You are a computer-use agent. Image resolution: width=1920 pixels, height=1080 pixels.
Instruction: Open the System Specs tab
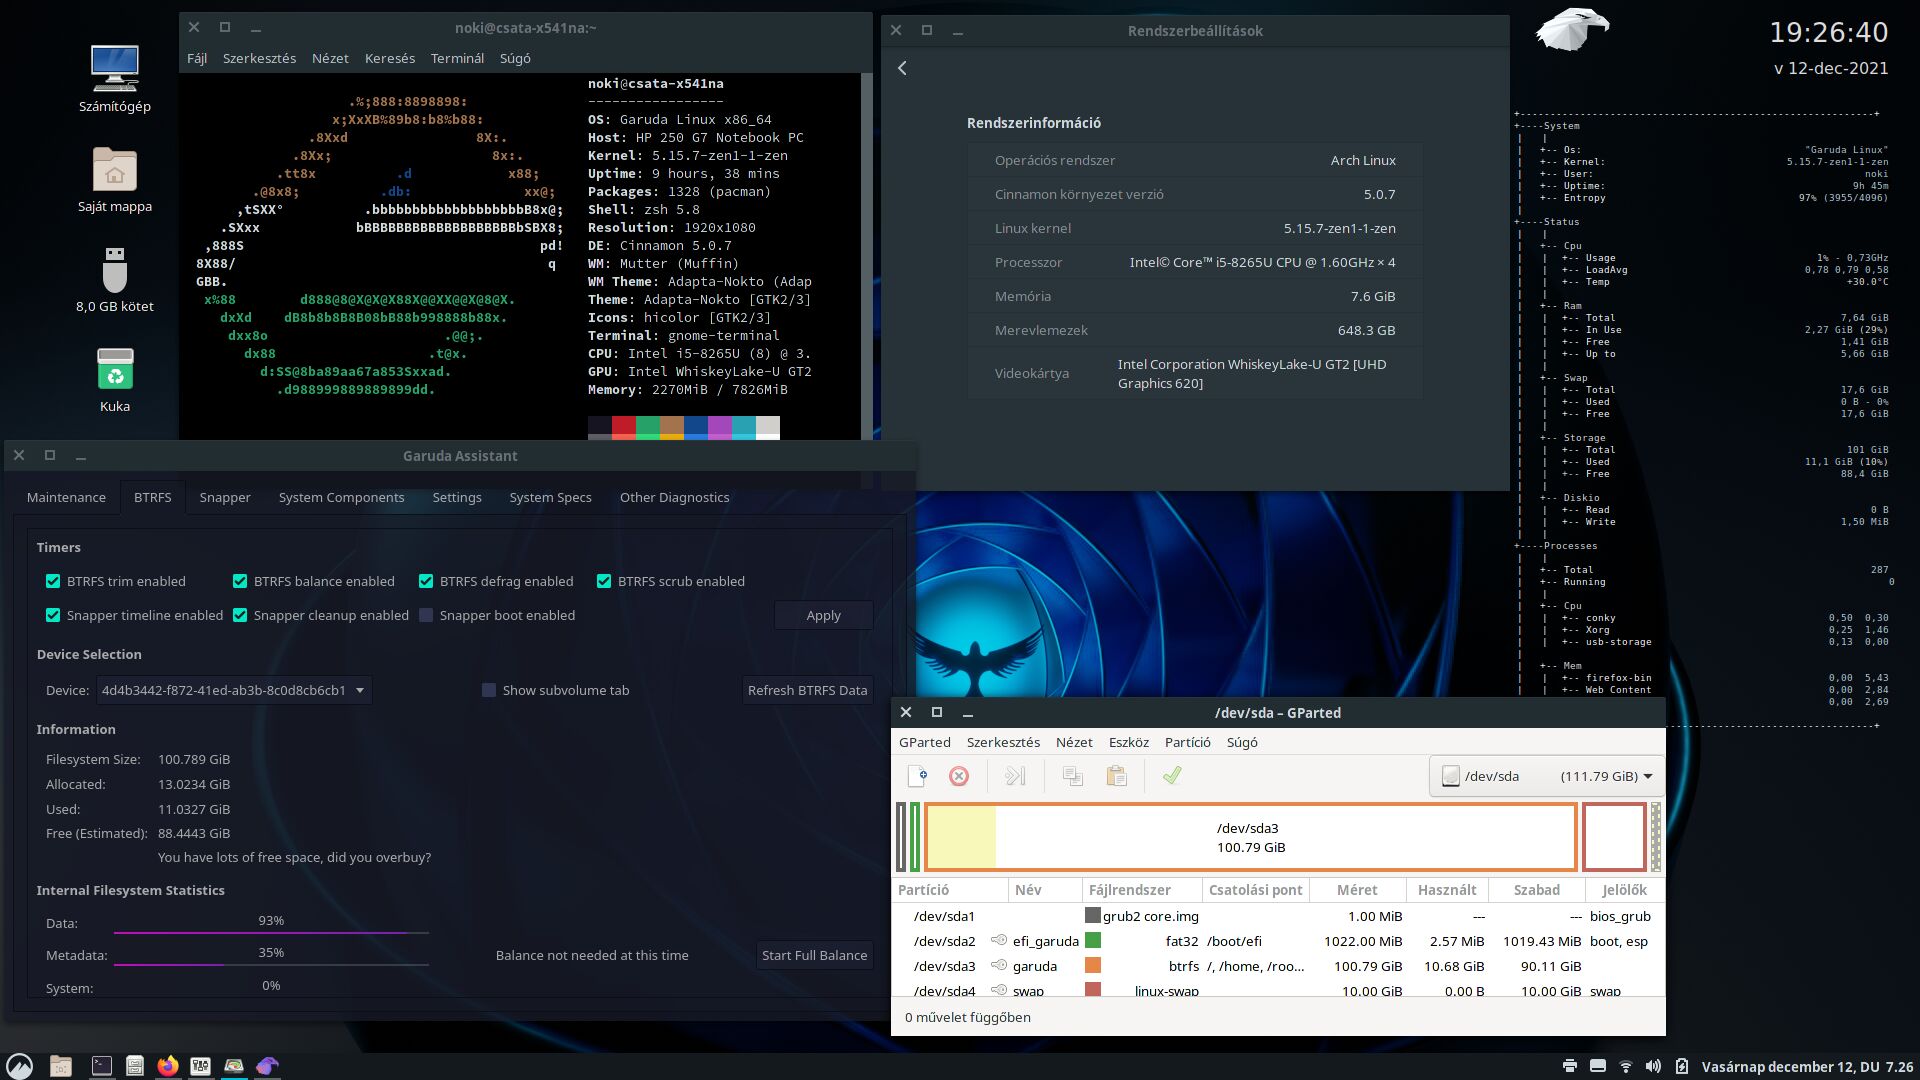point(550,497)
